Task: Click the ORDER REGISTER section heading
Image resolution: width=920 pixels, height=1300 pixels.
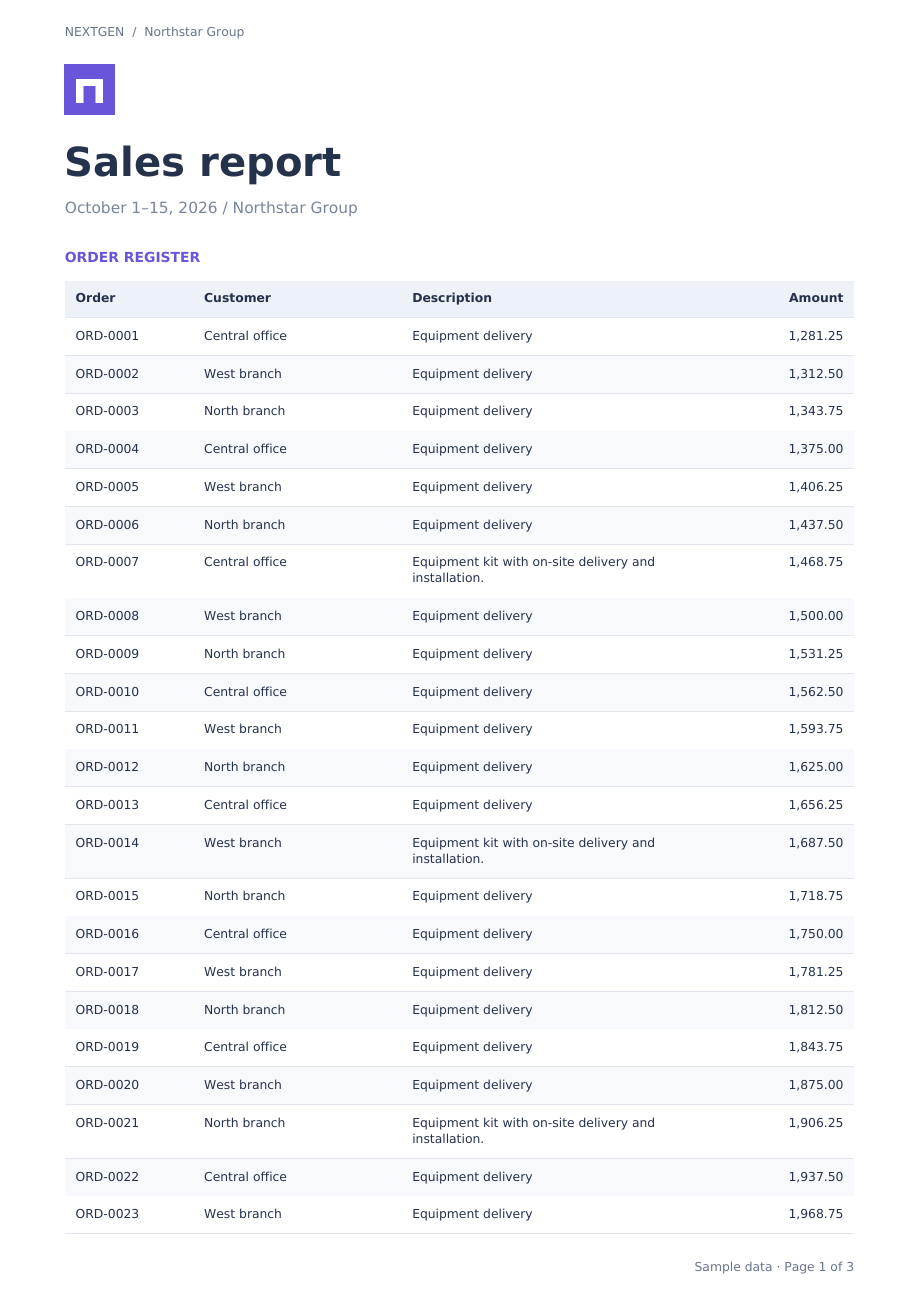Action: (132, 257)
